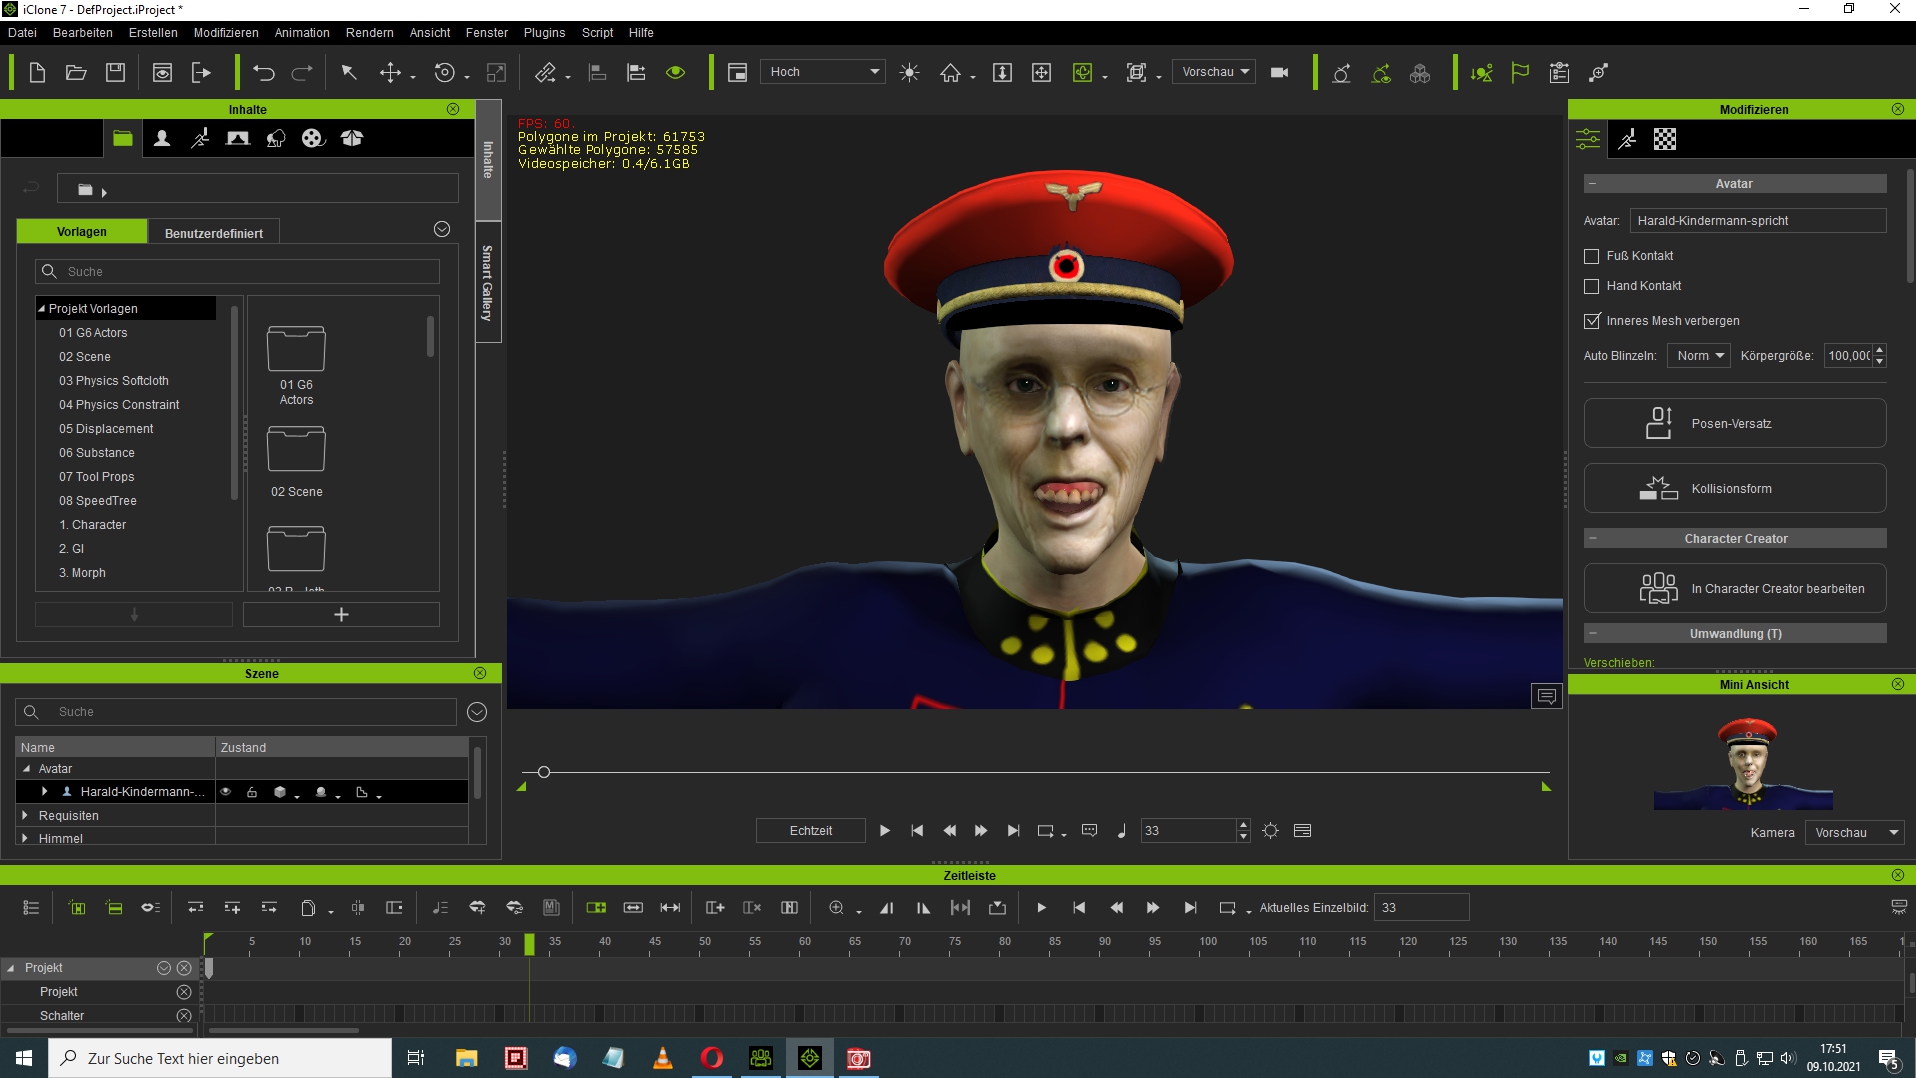Open the Hoch quality dropdown

[825, 72]
